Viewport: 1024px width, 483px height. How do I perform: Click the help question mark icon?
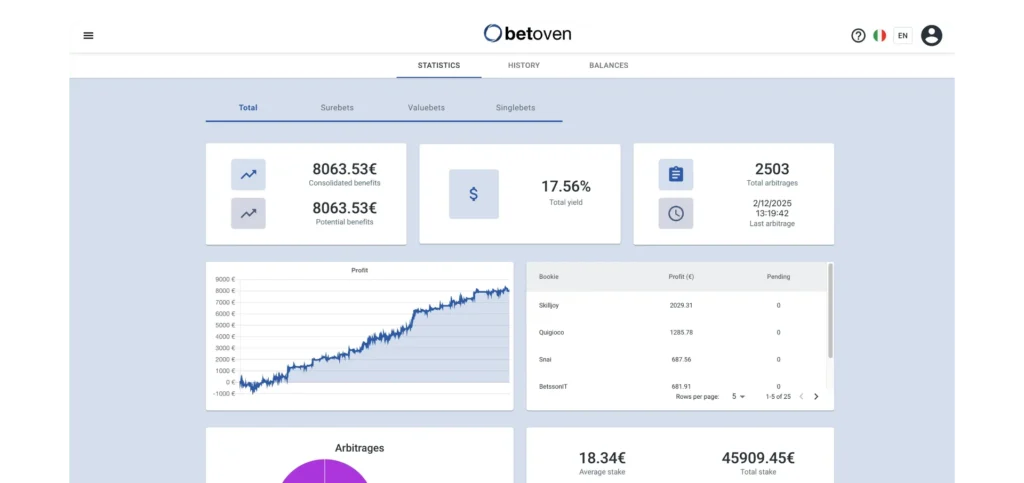pos(858,35)
